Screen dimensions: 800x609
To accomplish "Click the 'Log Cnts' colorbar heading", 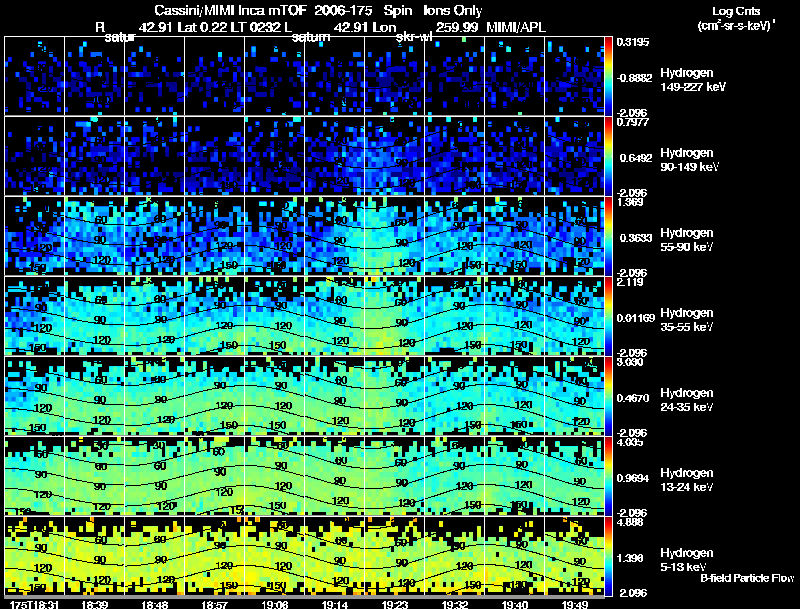I will (736, 11).
